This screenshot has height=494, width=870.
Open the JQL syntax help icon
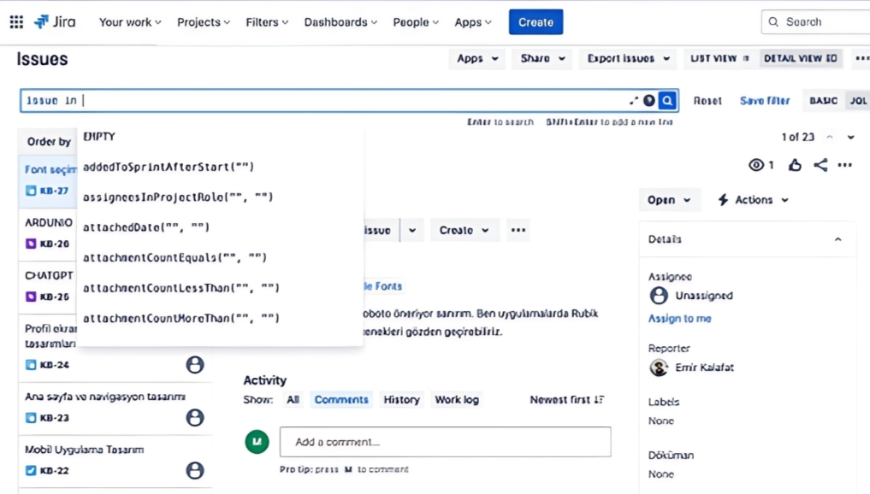click(649, 100)
